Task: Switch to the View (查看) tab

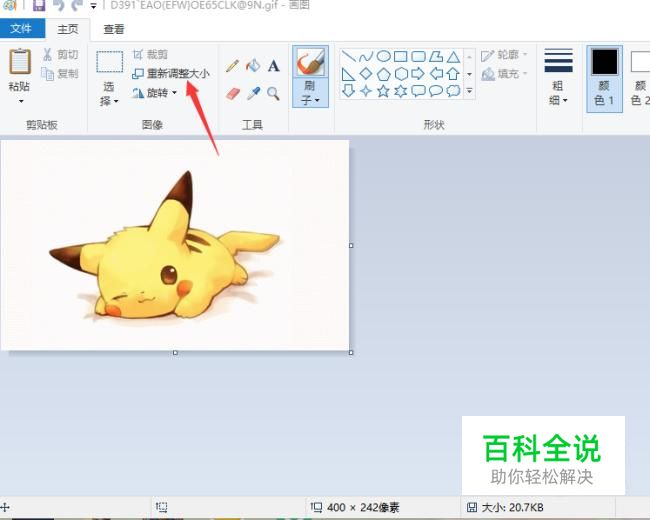Action: pos(114,29)
